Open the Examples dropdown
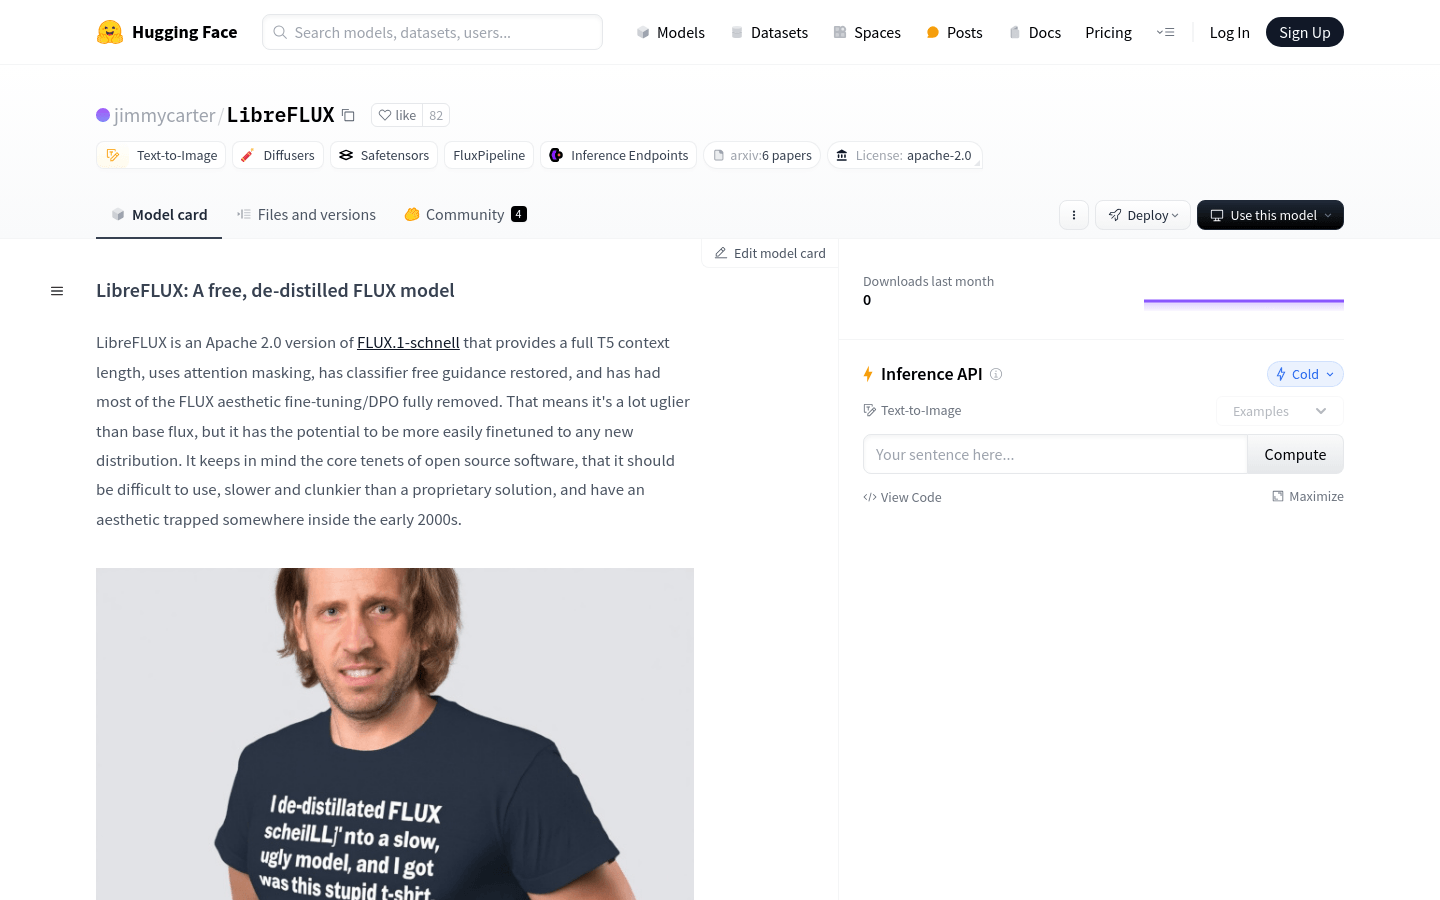The width and height of the screenshot is (1440, 900). click(1279, 411)
